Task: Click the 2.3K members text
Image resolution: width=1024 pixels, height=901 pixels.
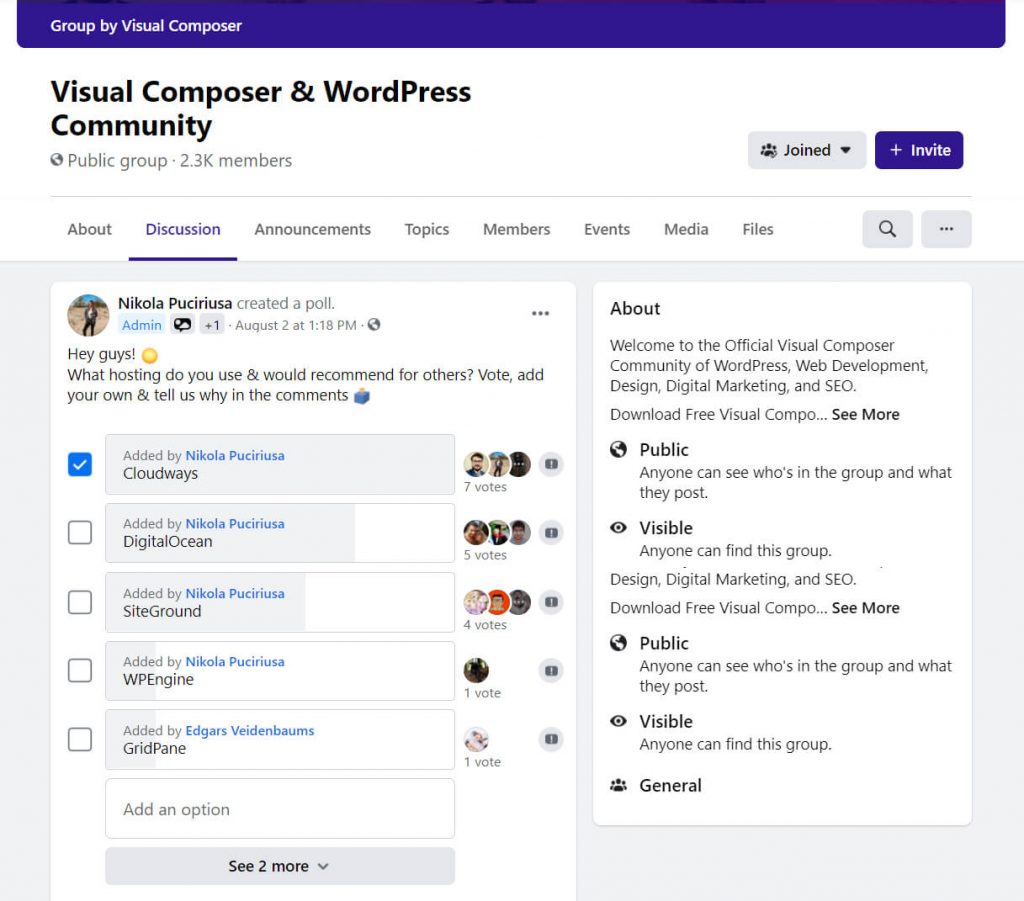Action: [x=236, y=161]
